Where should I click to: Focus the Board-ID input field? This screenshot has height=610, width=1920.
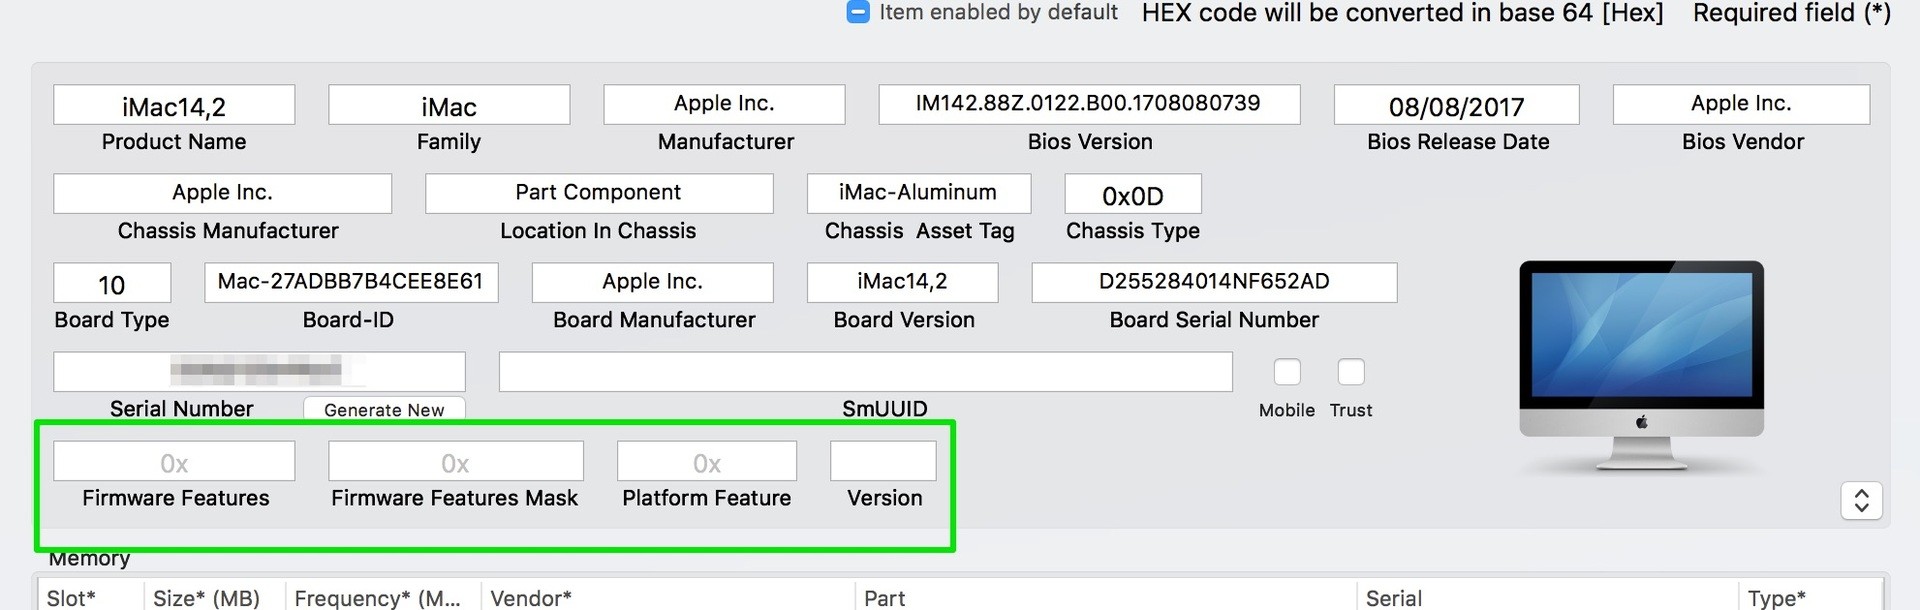[x=351, y=282]
